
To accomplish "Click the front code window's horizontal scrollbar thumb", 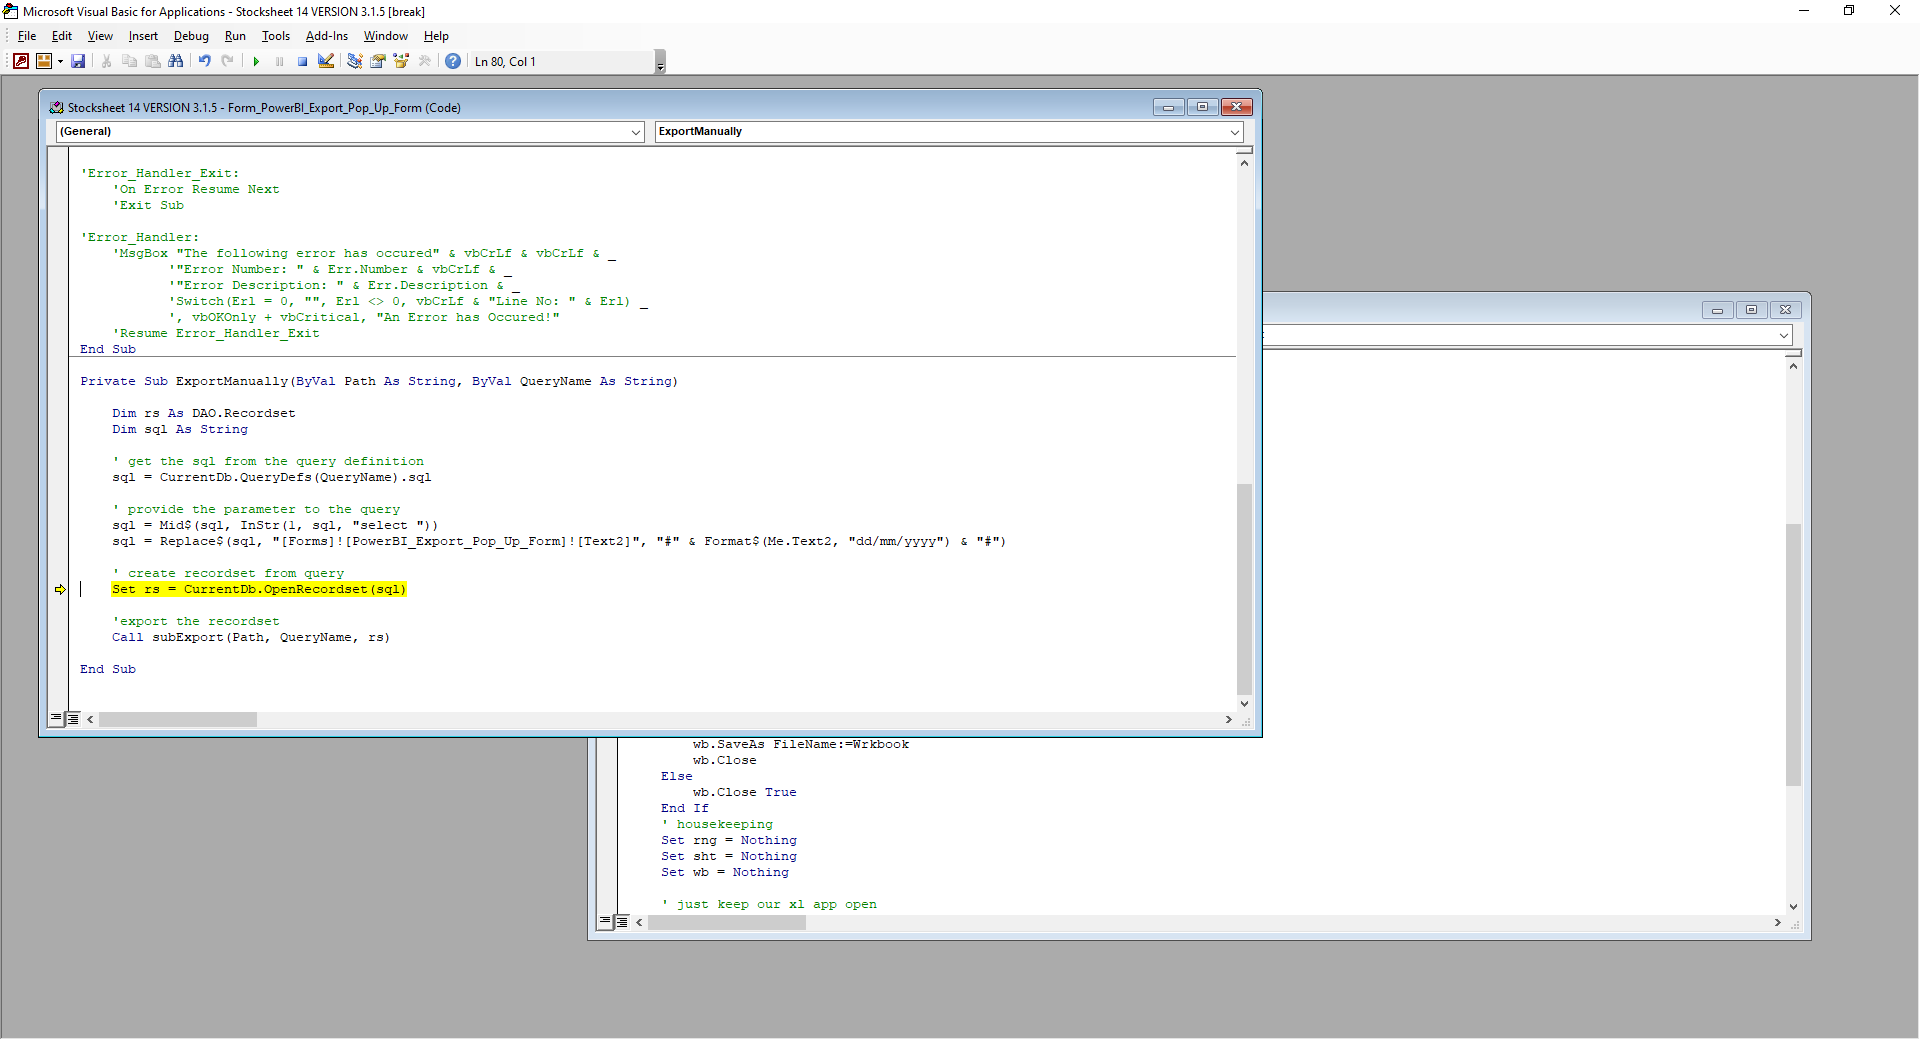I will 178,719.
